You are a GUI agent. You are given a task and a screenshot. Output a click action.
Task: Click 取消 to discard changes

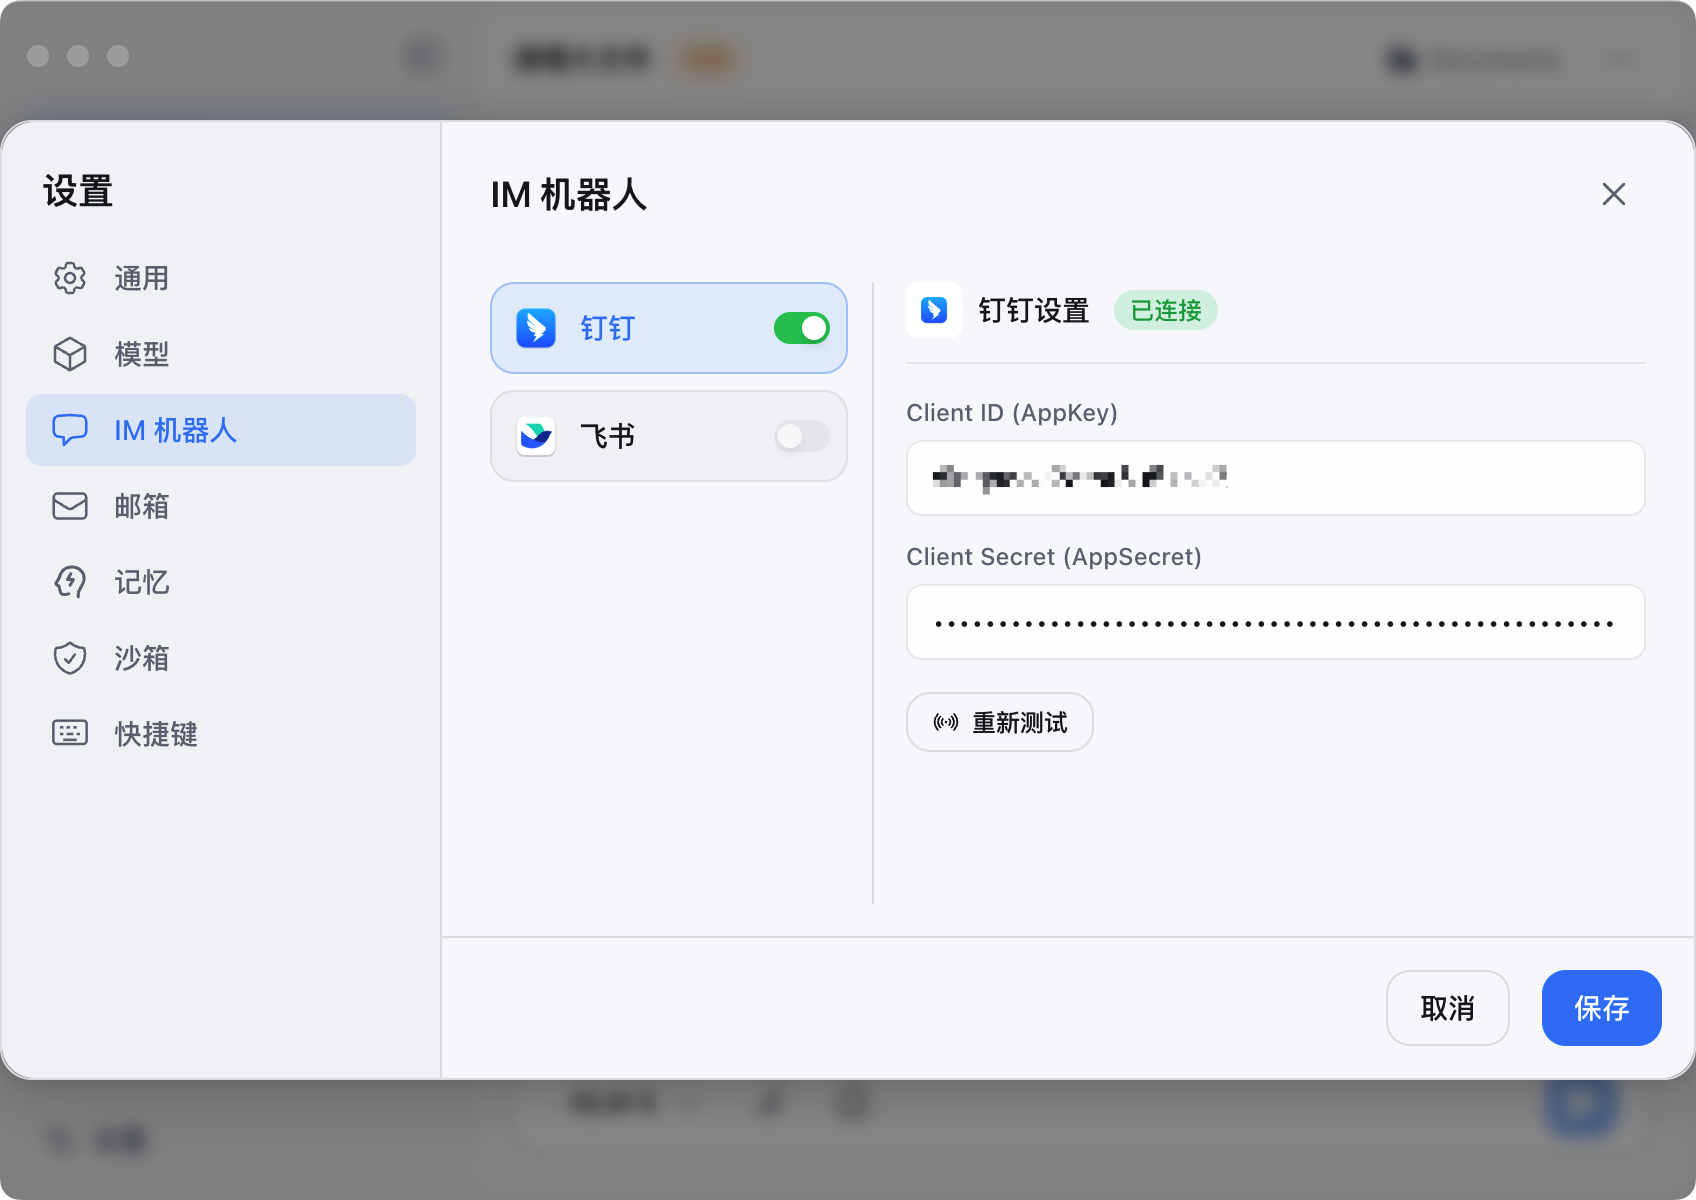[x=1447, y=1008]
